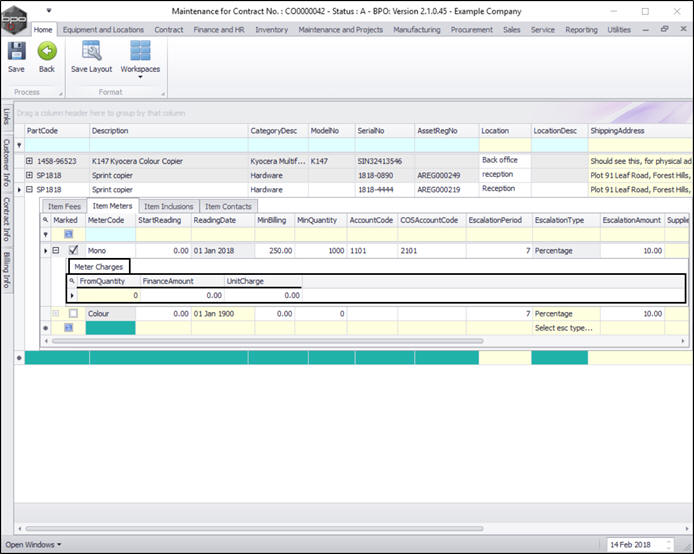
Task: Expand the 1458-96523 Kyocera copier row
Action: point(30,161)
